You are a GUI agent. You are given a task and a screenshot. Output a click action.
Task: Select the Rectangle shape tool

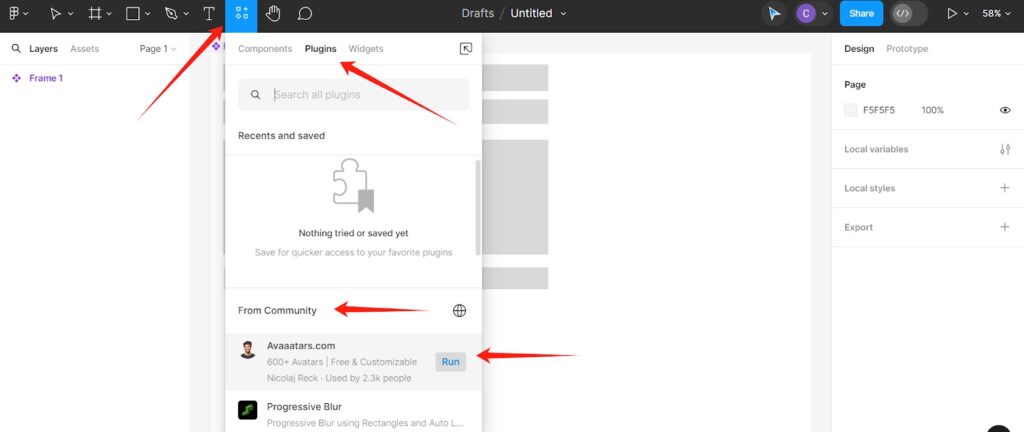(x=133, y=14)
